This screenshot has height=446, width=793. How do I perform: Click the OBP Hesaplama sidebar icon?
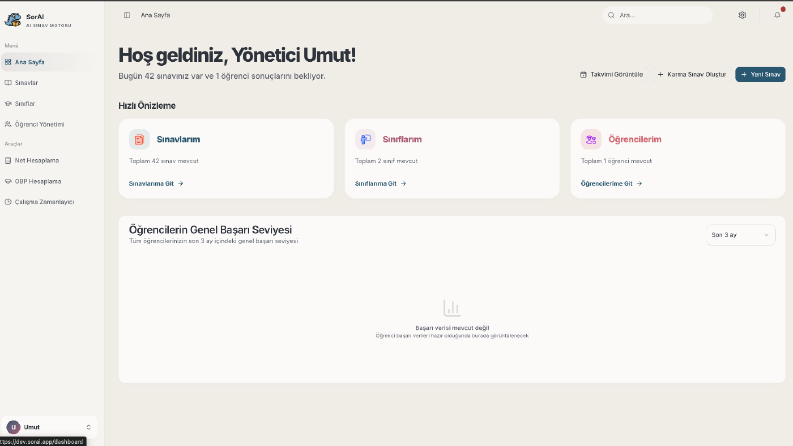coord(8,182)
